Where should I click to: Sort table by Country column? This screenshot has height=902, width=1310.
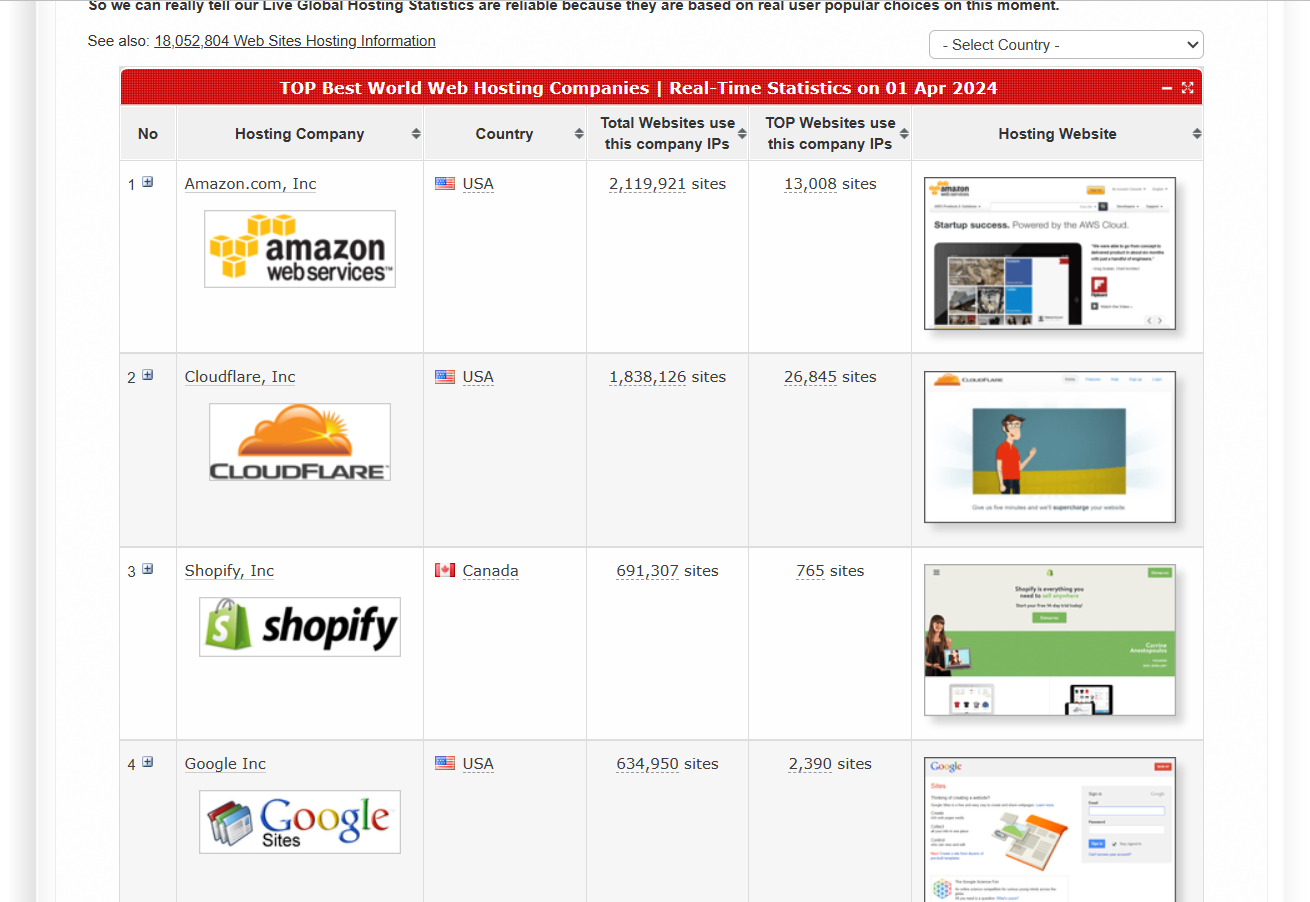(x=505, y=134)
